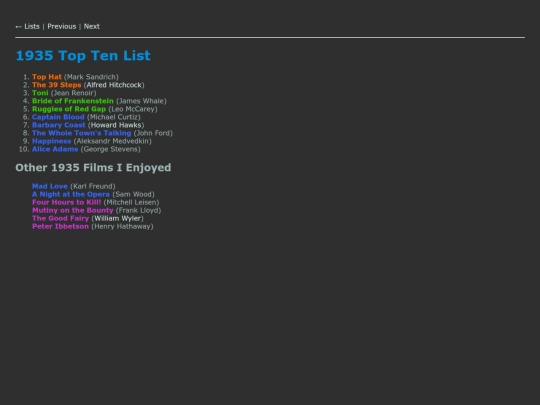Click the text (John Ford)
540x405 pixels.
153,133
